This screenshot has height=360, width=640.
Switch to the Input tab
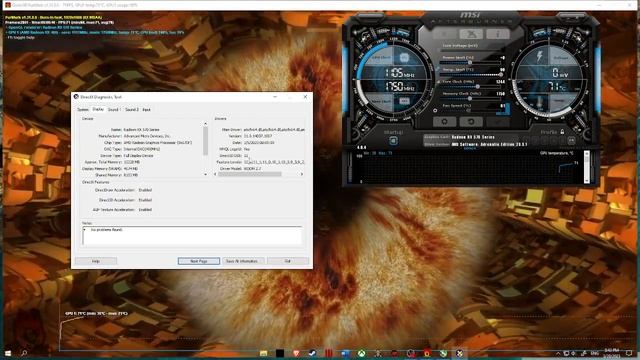[147, 109]
